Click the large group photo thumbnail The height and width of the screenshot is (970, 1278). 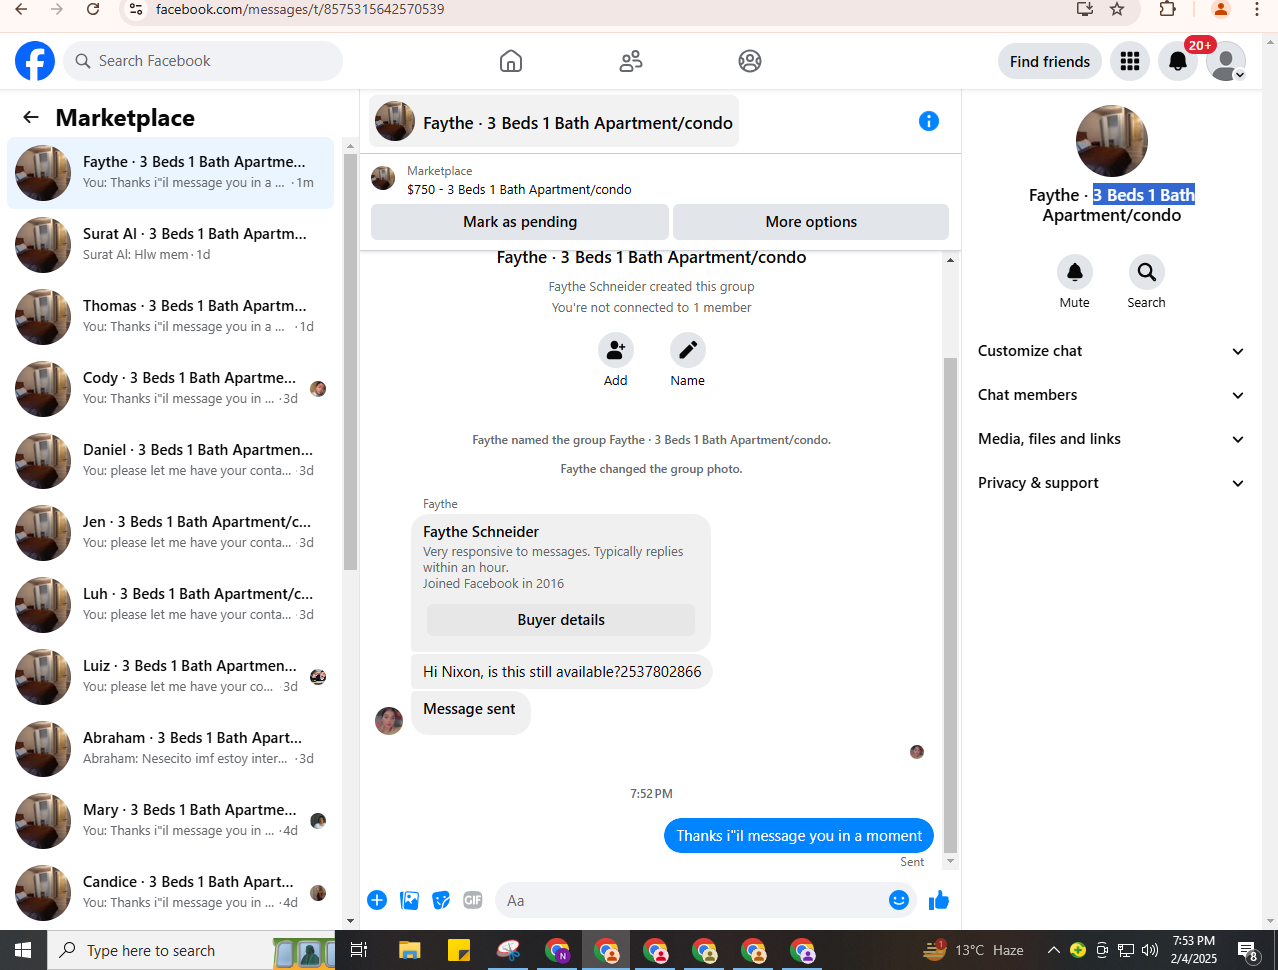pyautogui.click(x=1111, y=141)
